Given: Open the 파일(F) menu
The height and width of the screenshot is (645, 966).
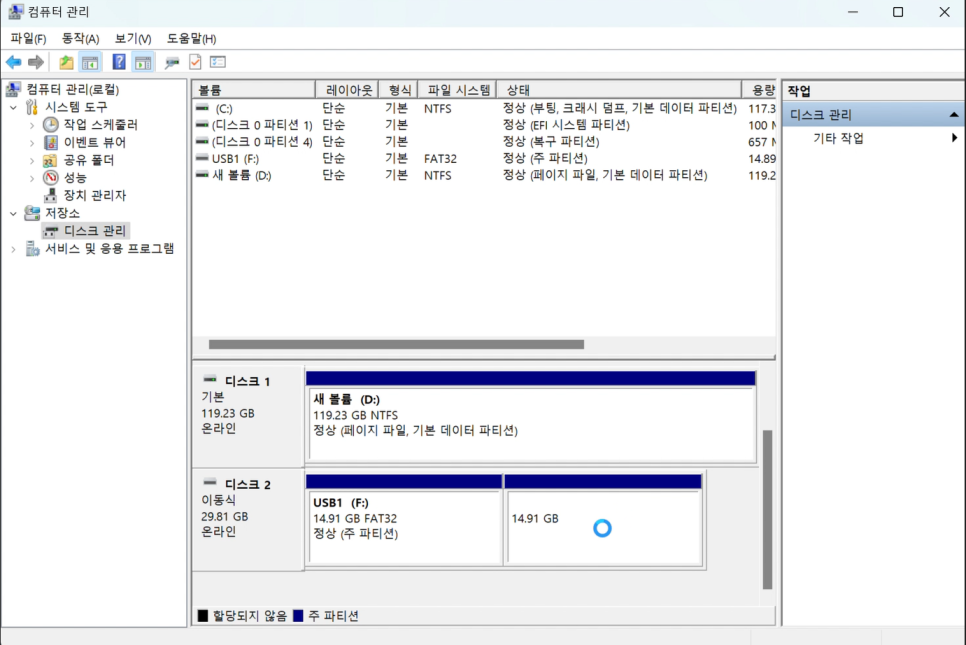Looking at the screenshot, I should click(x=28, y=38).
